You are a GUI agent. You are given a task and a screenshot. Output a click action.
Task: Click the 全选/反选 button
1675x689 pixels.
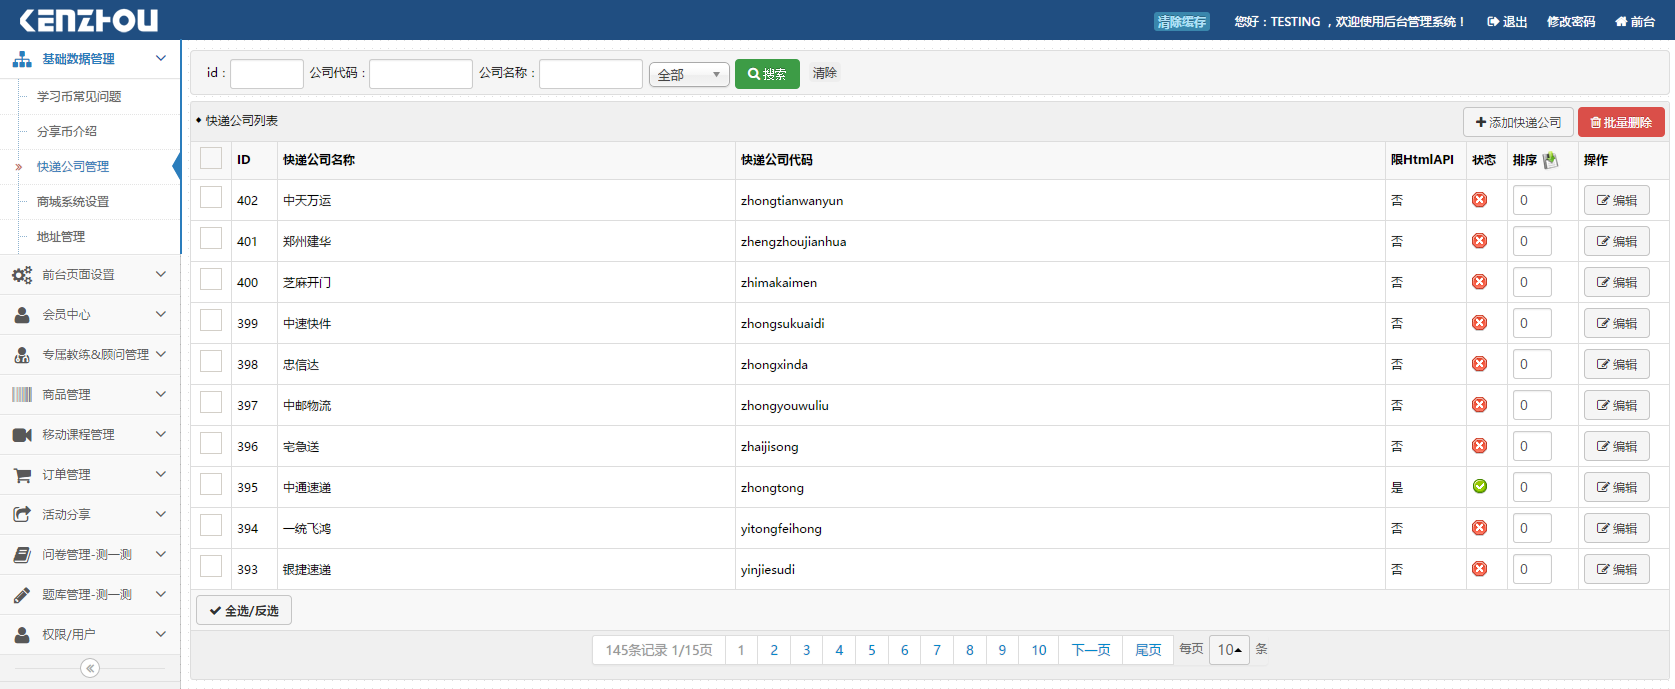(244, 610)
